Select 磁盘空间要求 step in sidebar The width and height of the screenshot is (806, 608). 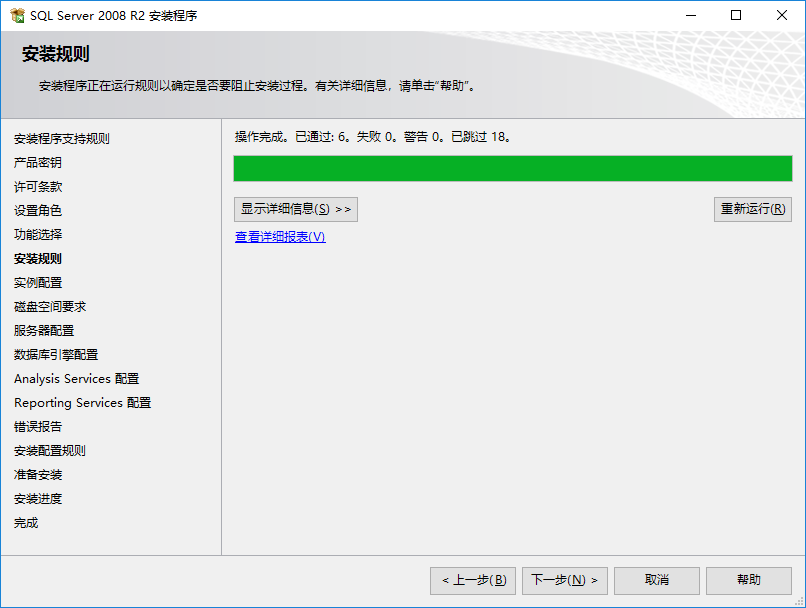[x=50, y=307]
